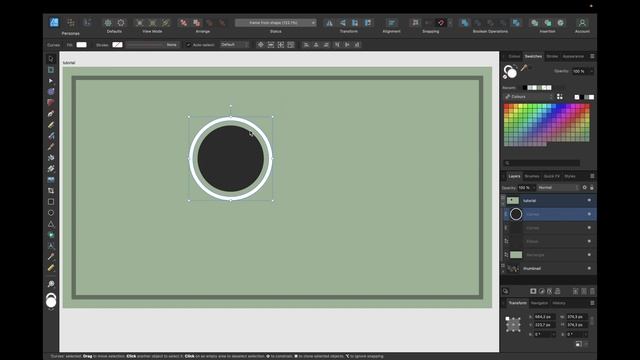Open the Alignment options icon
Viewport: 640px width, 360px height.
pyautogui.click(x=391, y=23)
